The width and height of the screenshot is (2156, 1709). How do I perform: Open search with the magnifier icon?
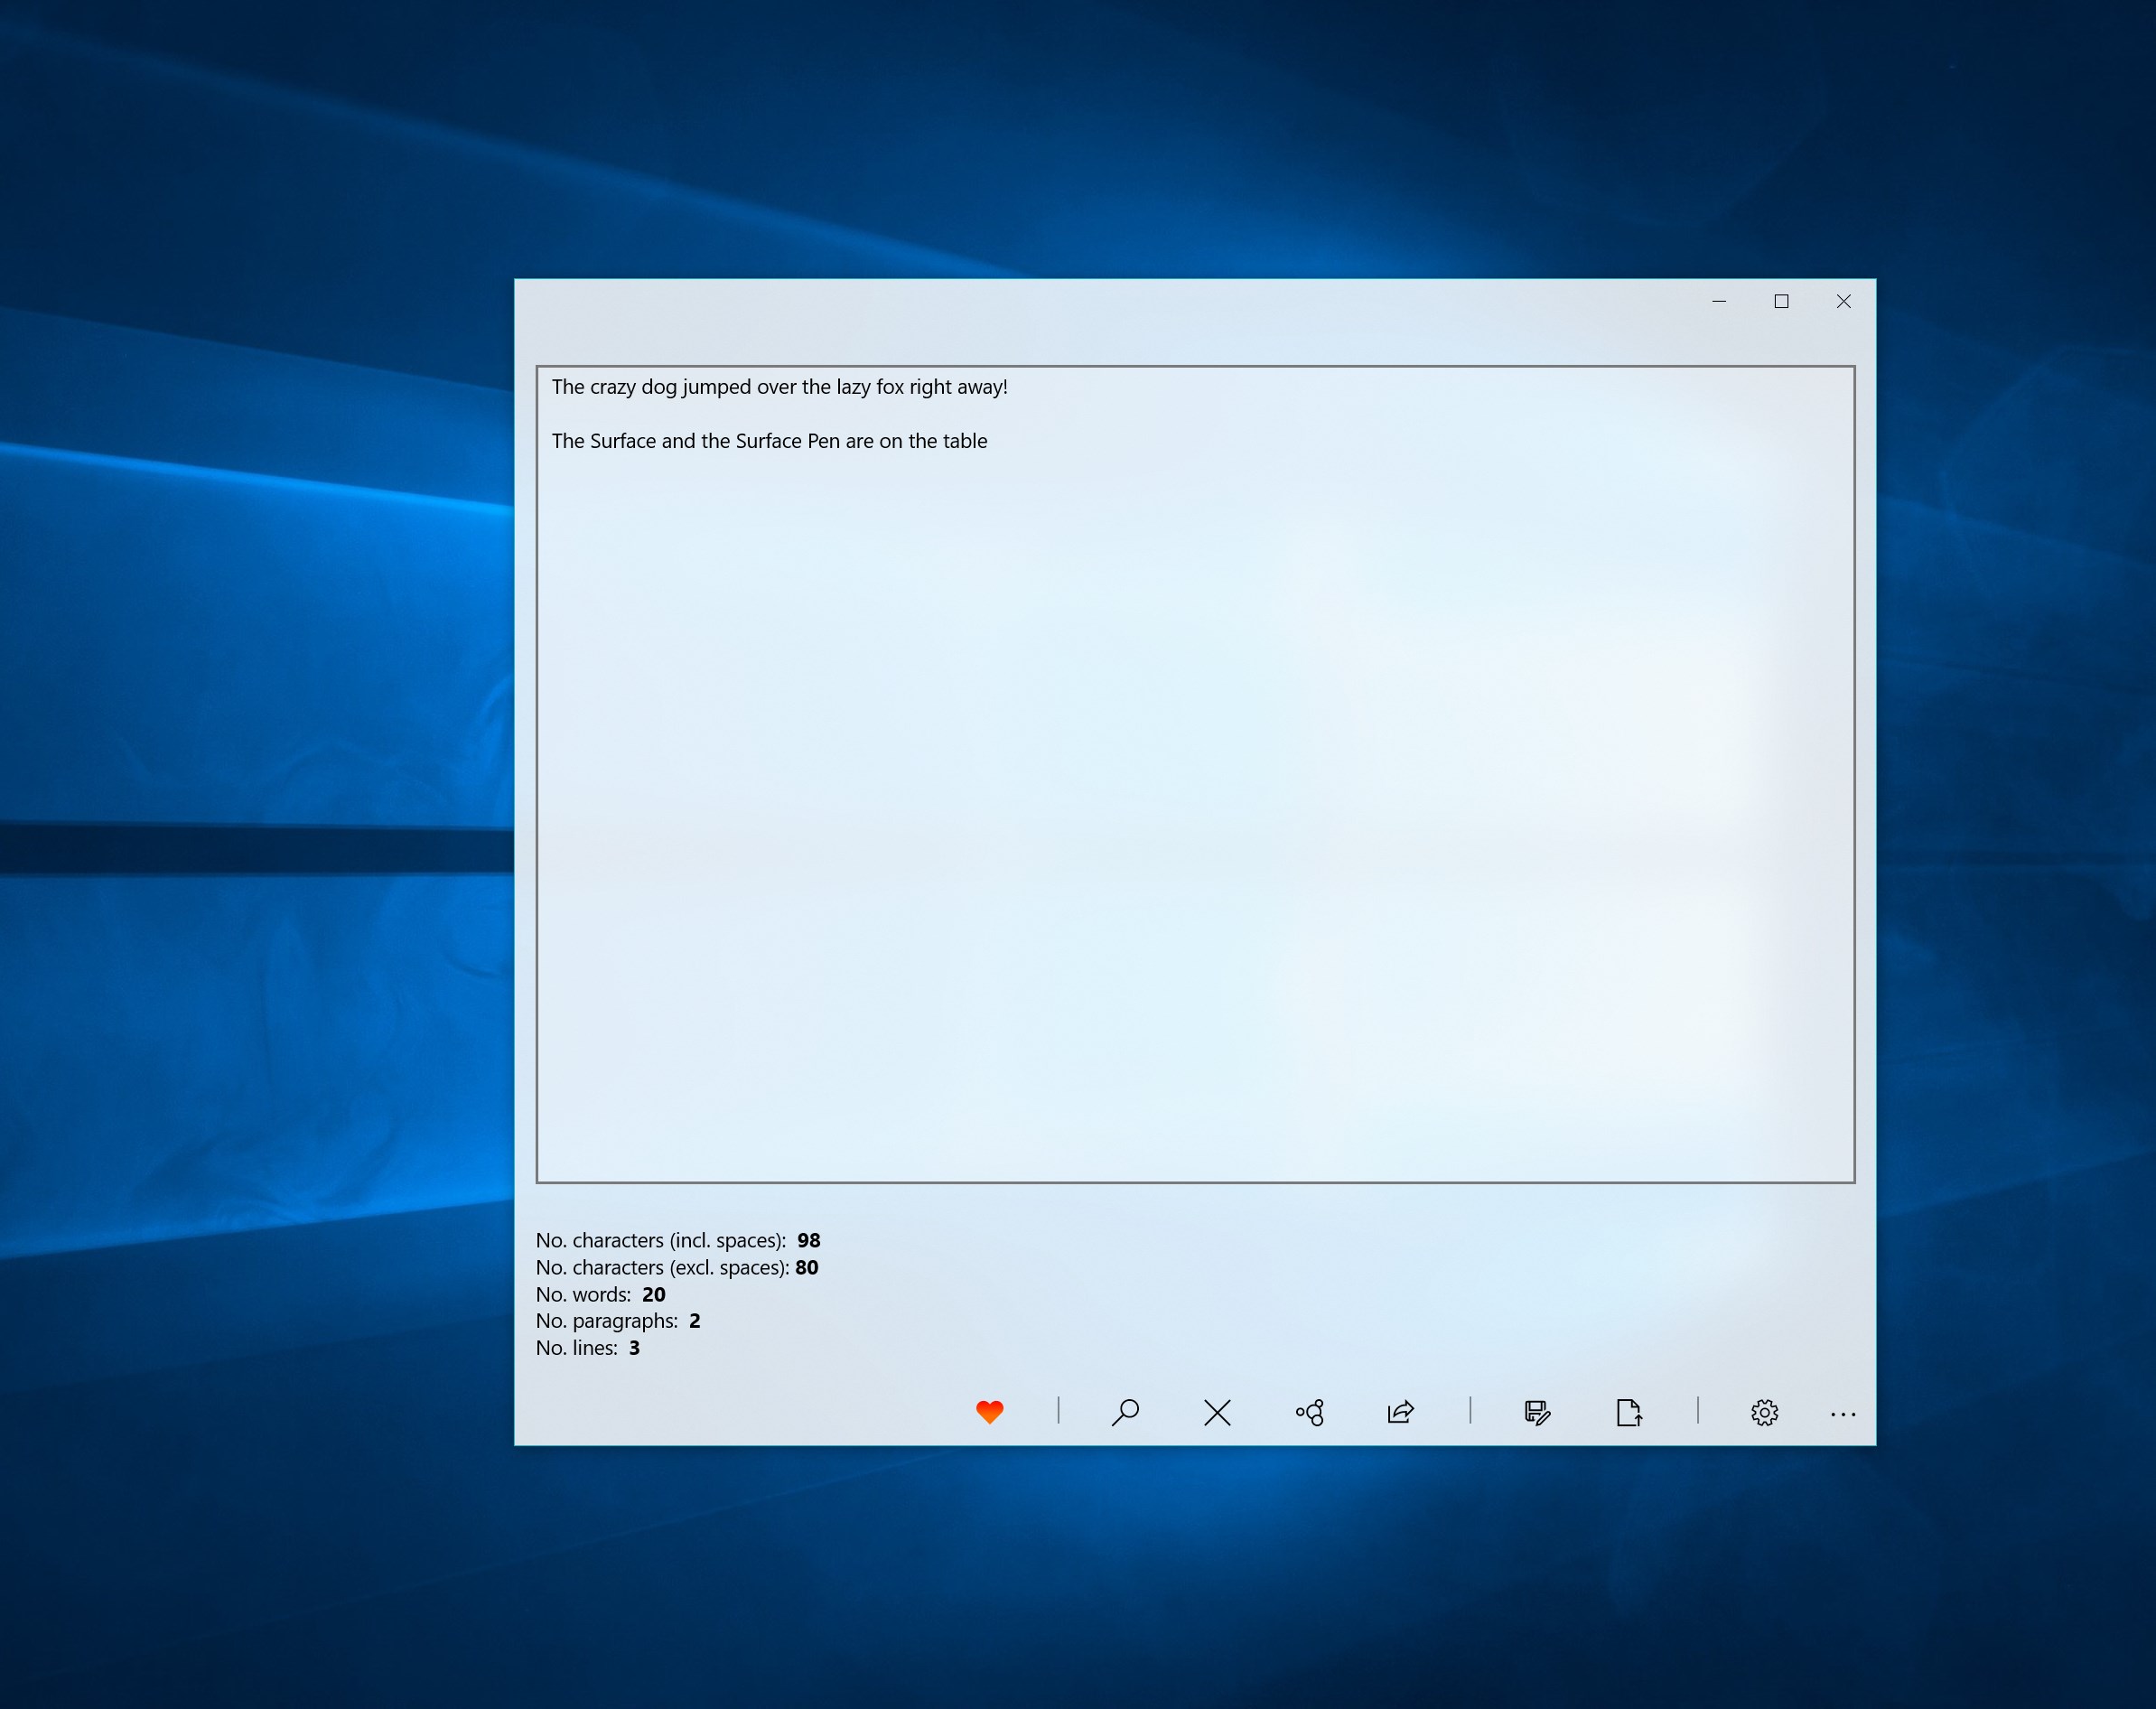[1125, 1412]
